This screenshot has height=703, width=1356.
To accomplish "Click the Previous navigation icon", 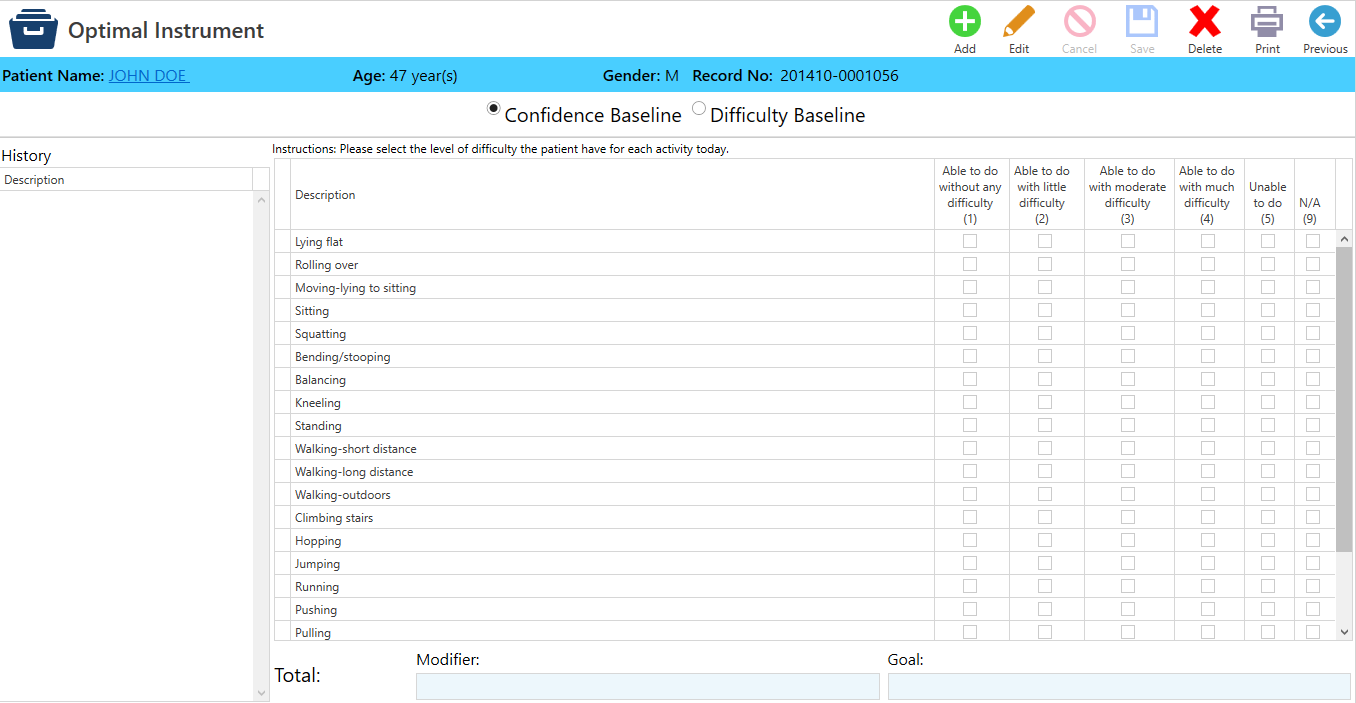I will click(x=1324, y=22).
